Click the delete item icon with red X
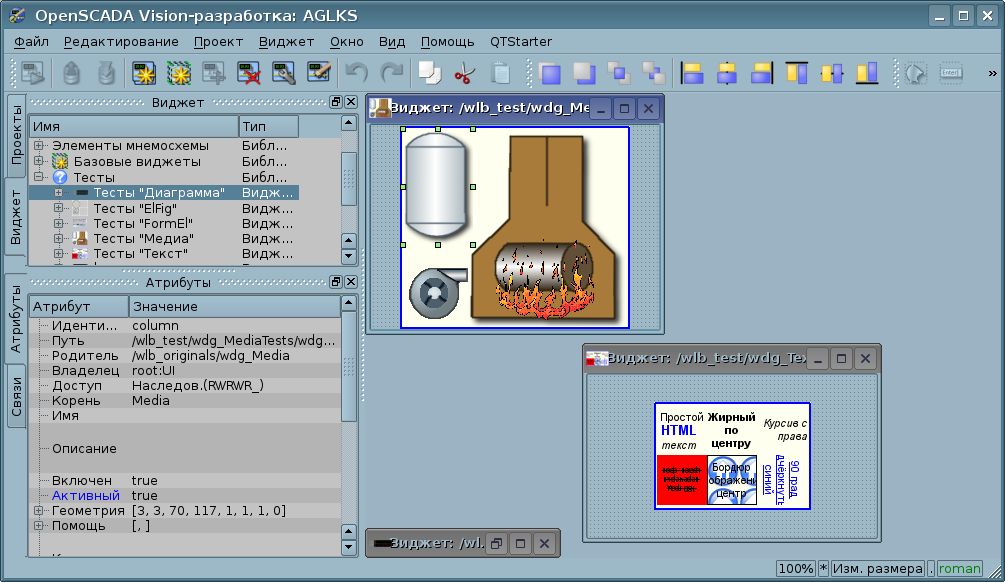The width and height of the screenshot is (1005, 582). (249, 73)
